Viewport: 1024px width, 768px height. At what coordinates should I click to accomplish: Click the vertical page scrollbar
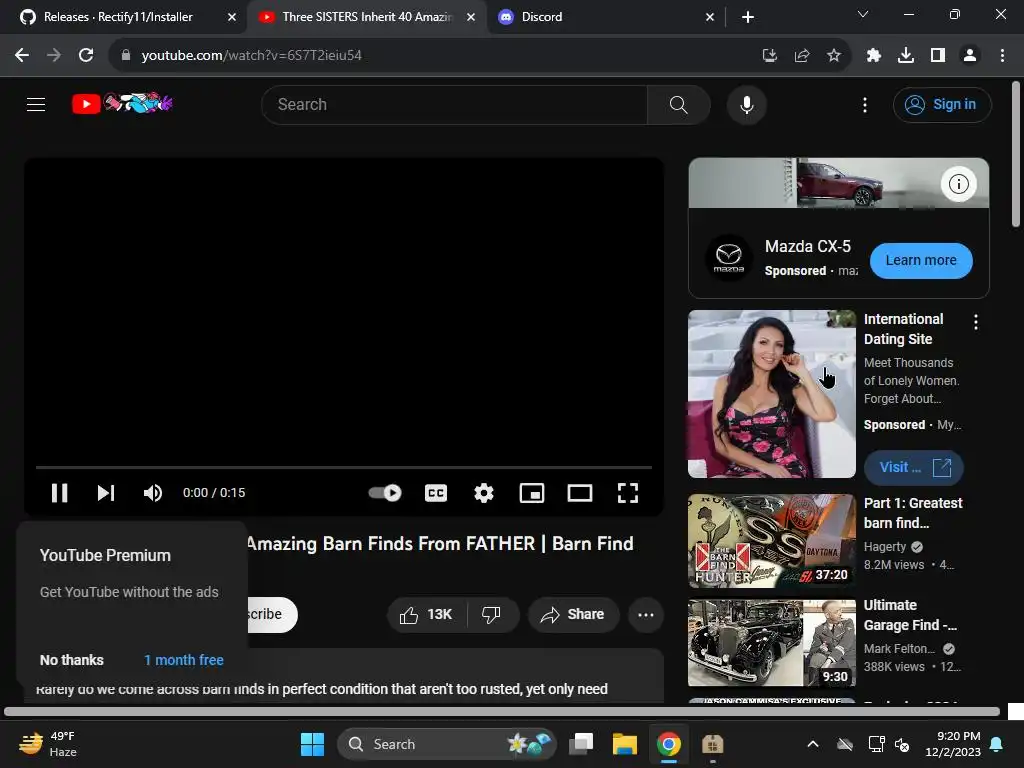pyautogui.click(x=1015, y=154)
